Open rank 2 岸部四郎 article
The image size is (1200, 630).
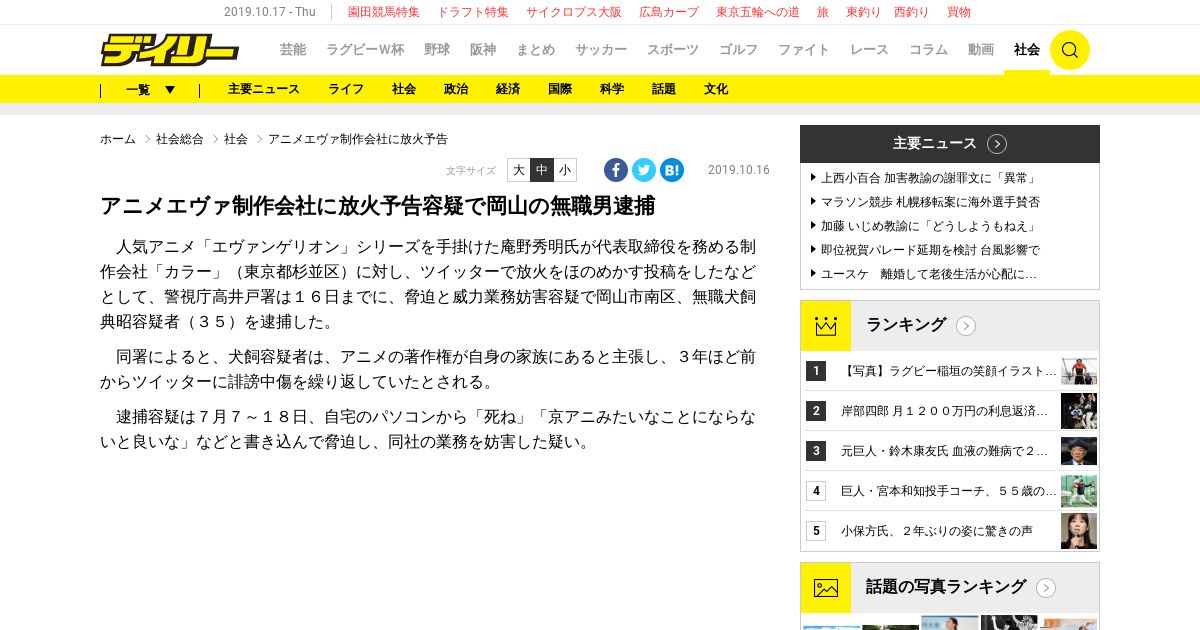pyautogui.click(x=945, y=411)
